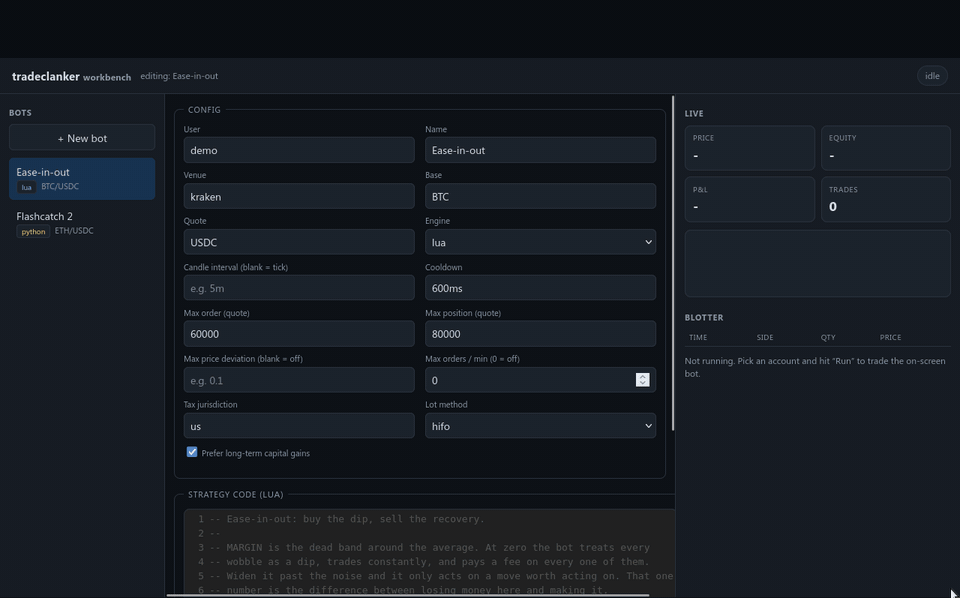Screen dimensions: 960x598
Task: Click the Candle interval input
Action: tap(299, 288)
